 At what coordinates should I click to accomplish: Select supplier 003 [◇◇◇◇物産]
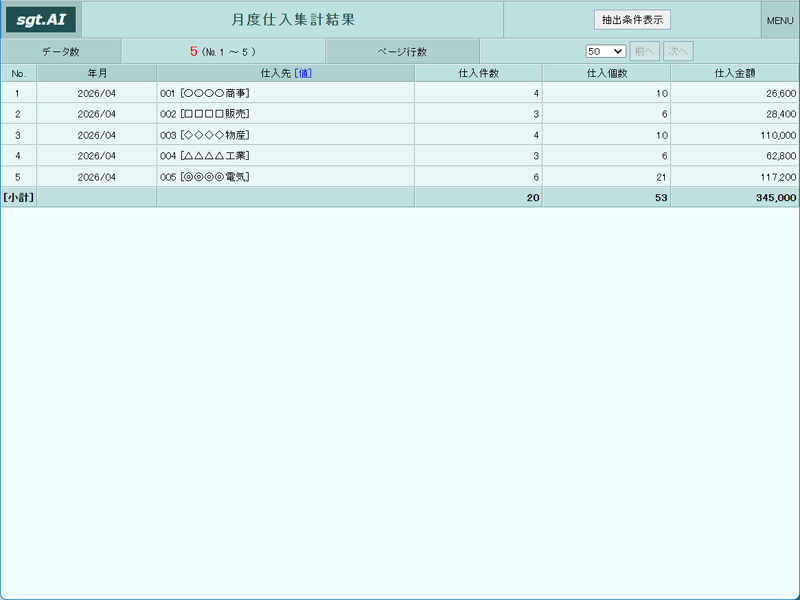point(205,135)
